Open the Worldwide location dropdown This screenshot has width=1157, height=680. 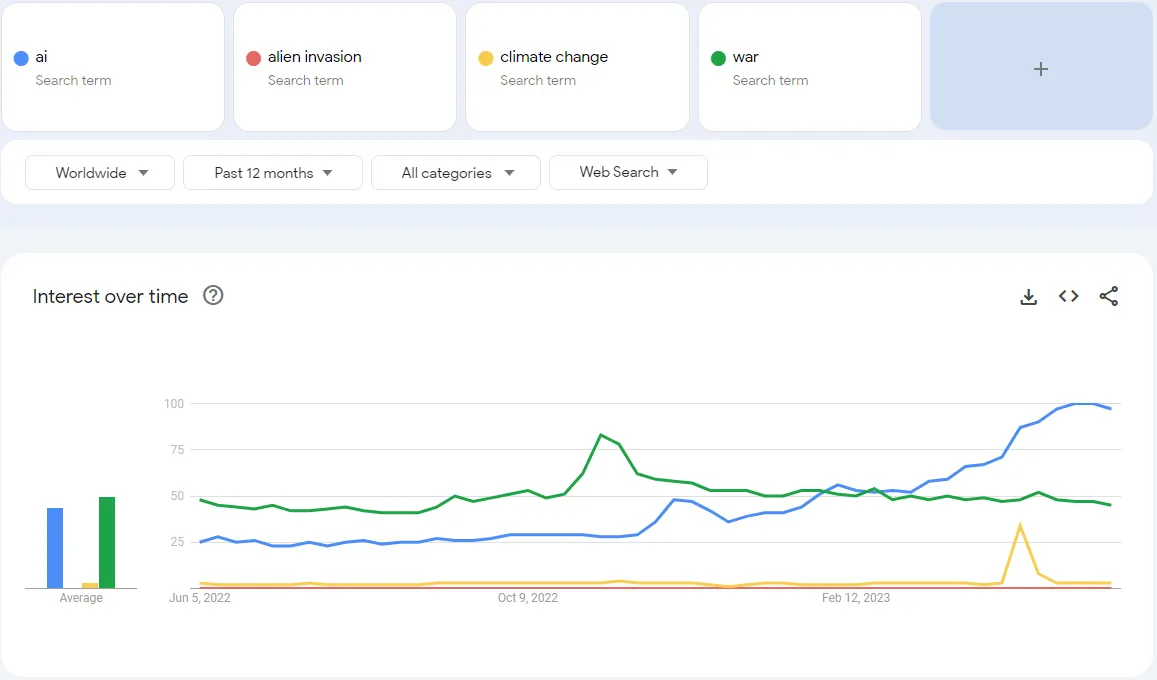point(99,172)
